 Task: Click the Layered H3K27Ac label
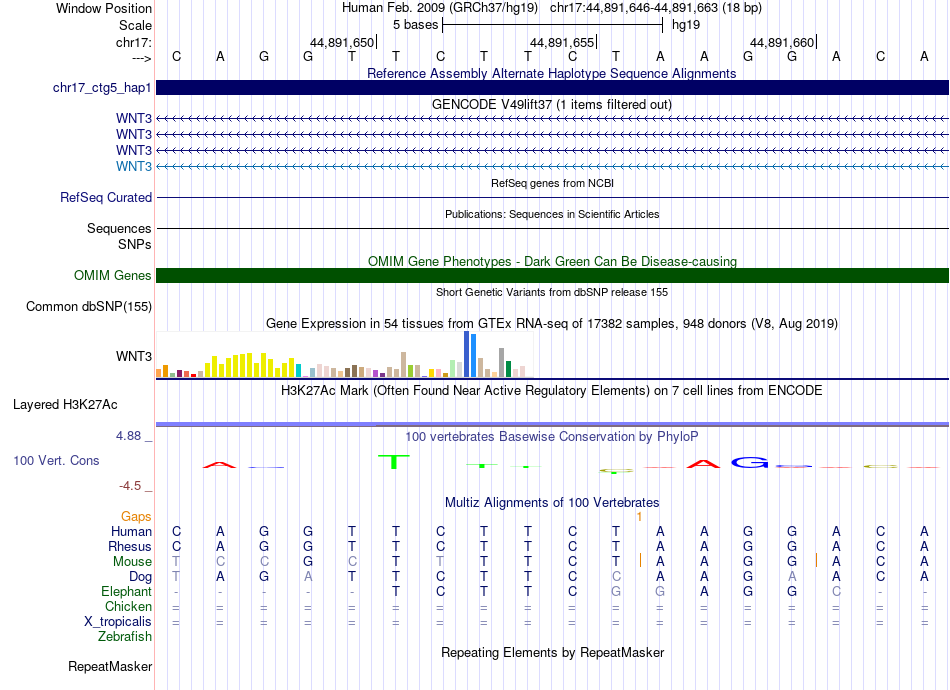pyautogui.click(x=65, y=405)
